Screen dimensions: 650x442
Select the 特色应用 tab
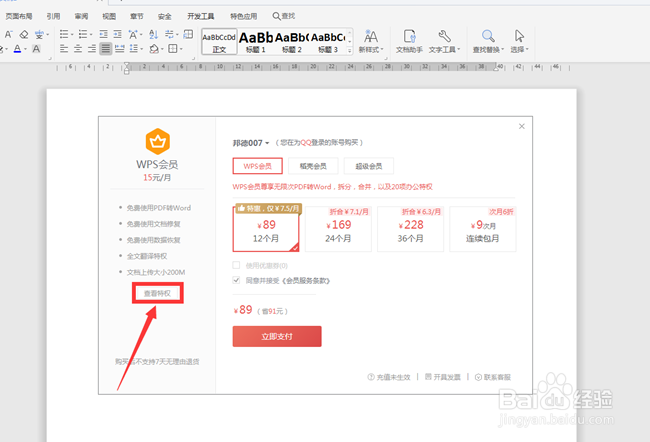pos(244,16)
